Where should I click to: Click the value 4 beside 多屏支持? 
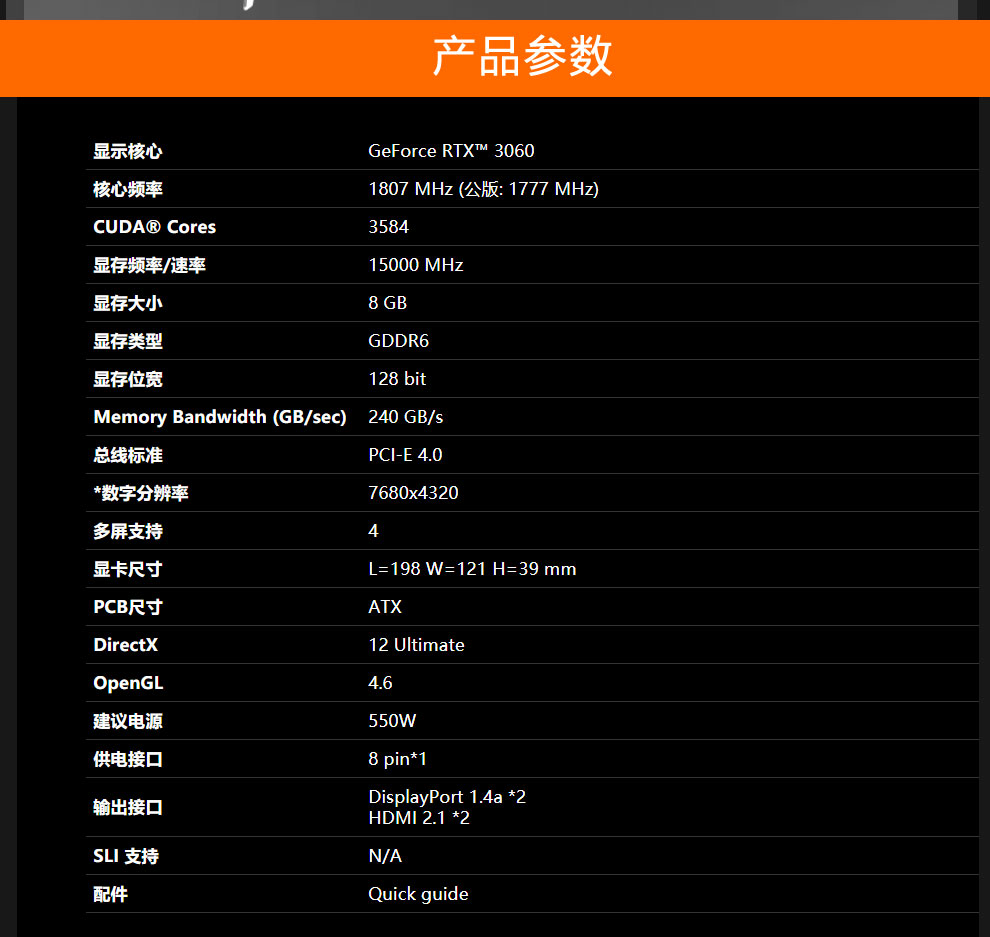tap(373, 531)
